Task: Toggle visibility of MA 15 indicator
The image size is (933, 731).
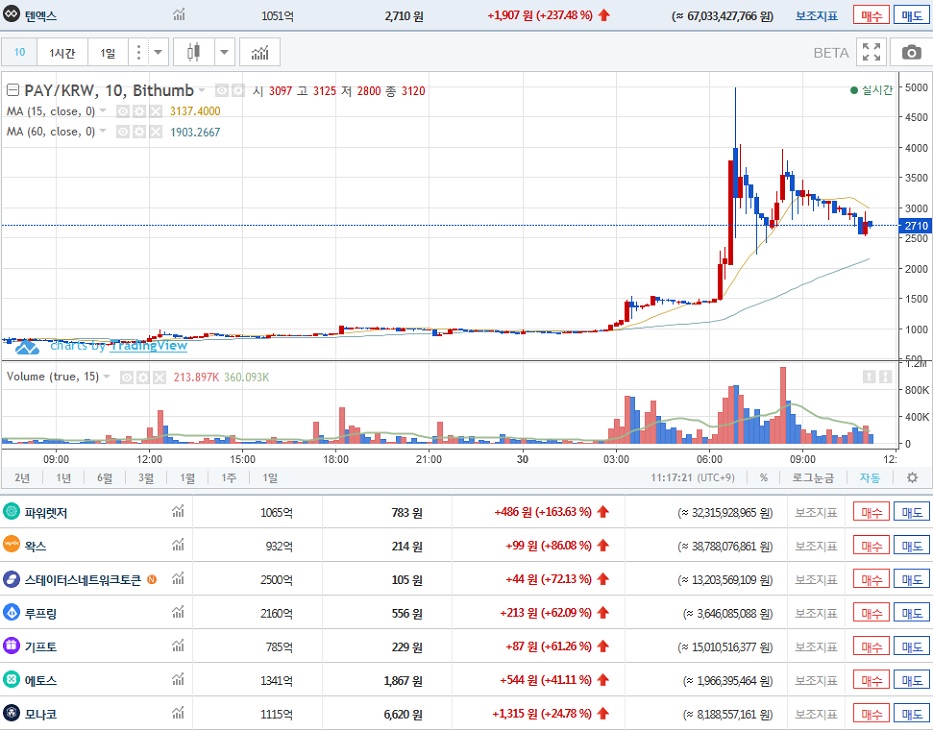Action: coord(123,111)
